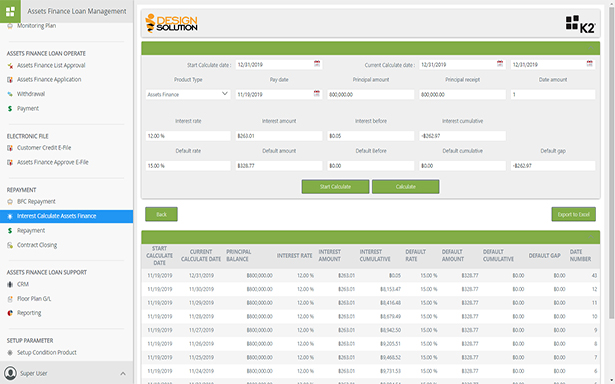The image size is (615, 384).
Task: Click the 11/27/2019 current calculate date cell
Action: (x=201, y=330)
